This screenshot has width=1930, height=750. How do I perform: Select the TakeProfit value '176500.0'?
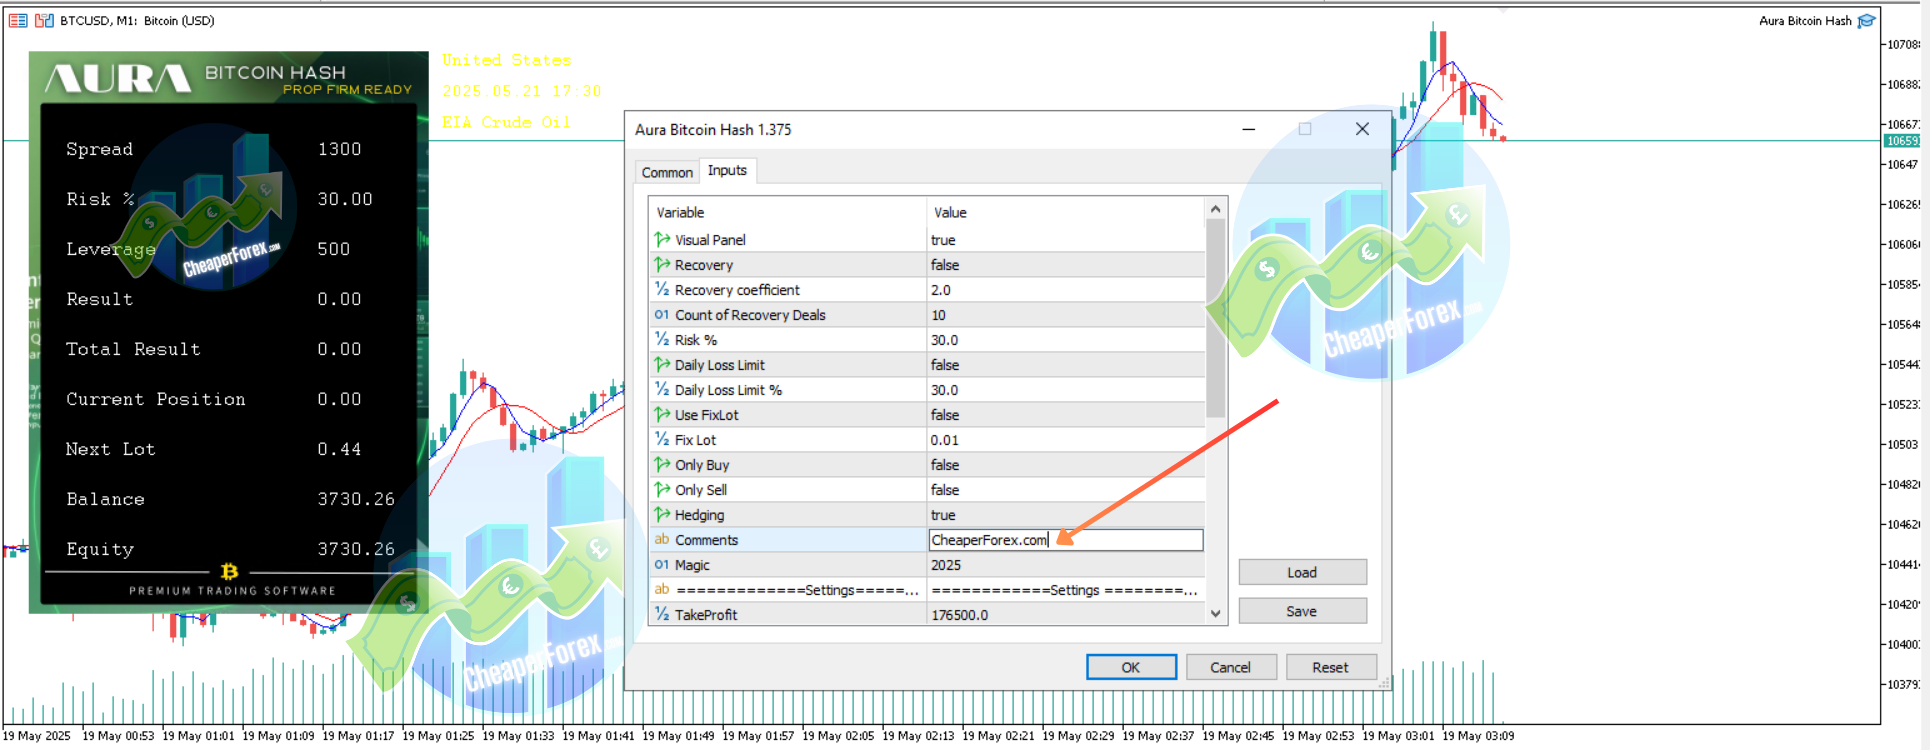tap(960, 615)
